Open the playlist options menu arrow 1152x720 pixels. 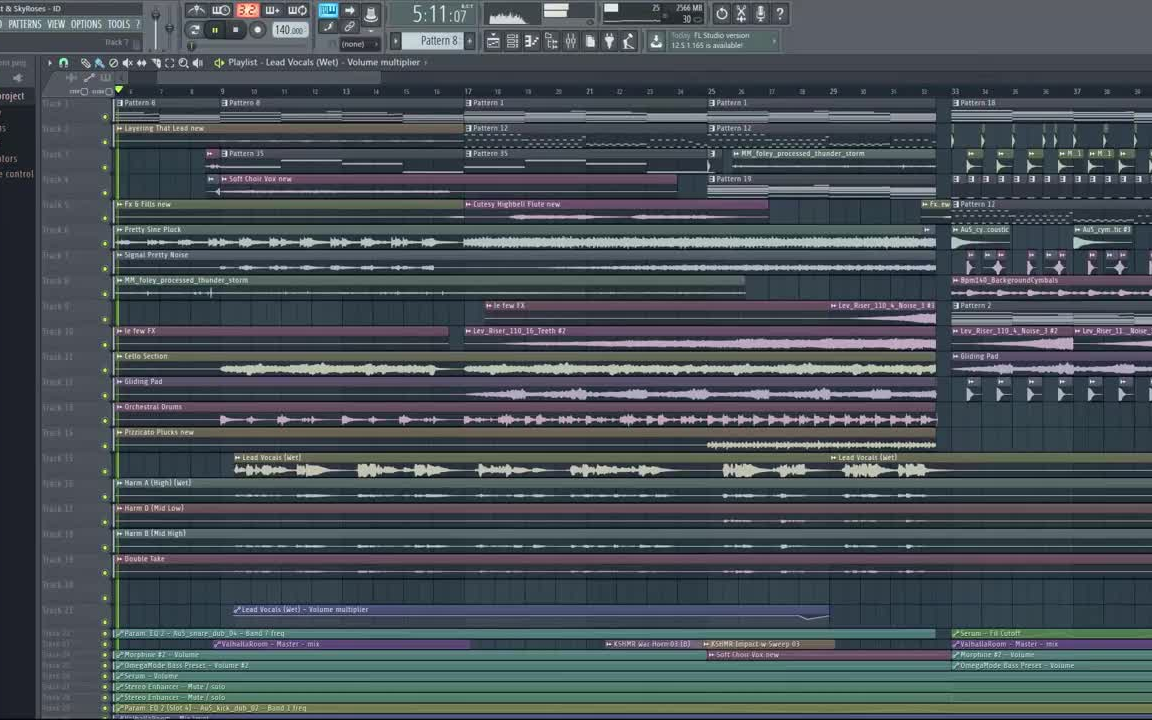tap(49, 63)
